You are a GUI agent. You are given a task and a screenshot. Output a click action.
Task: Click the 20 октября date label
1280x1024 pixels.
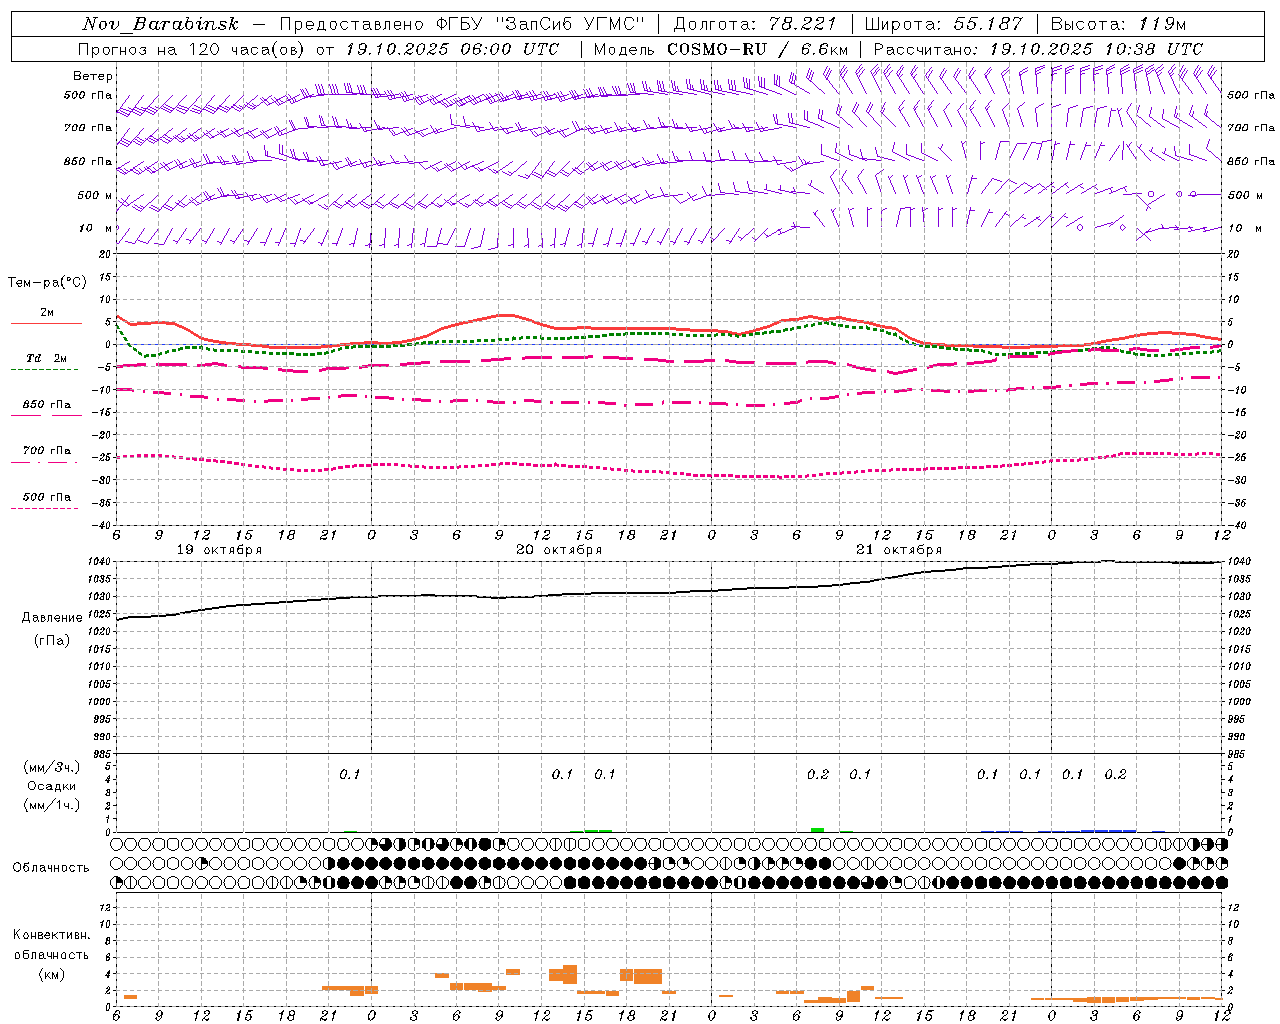560,550
